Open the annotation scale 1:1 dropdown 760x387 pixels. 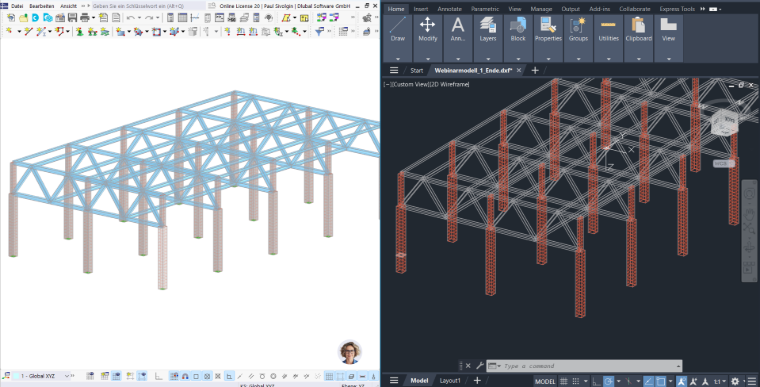coord(719,381)
